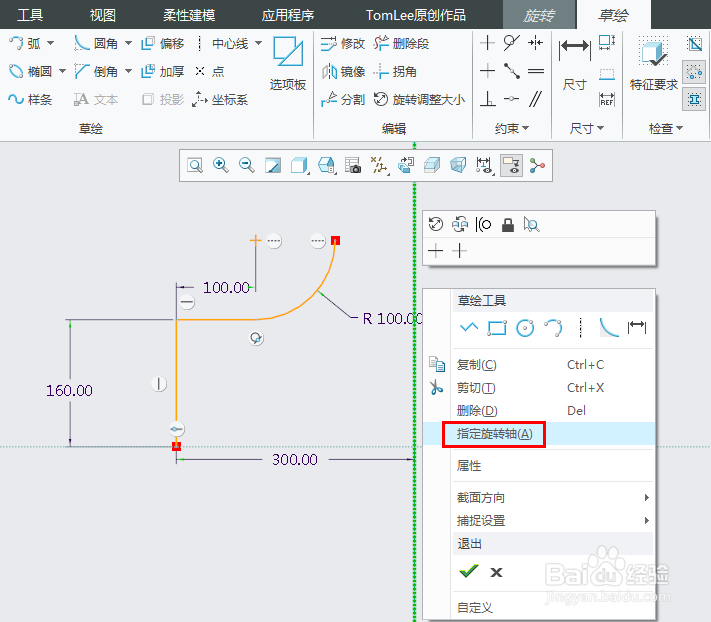The image size is (711, 622).
Task: Apply the perpendicular constraint icon
Action: coord(487,99)
